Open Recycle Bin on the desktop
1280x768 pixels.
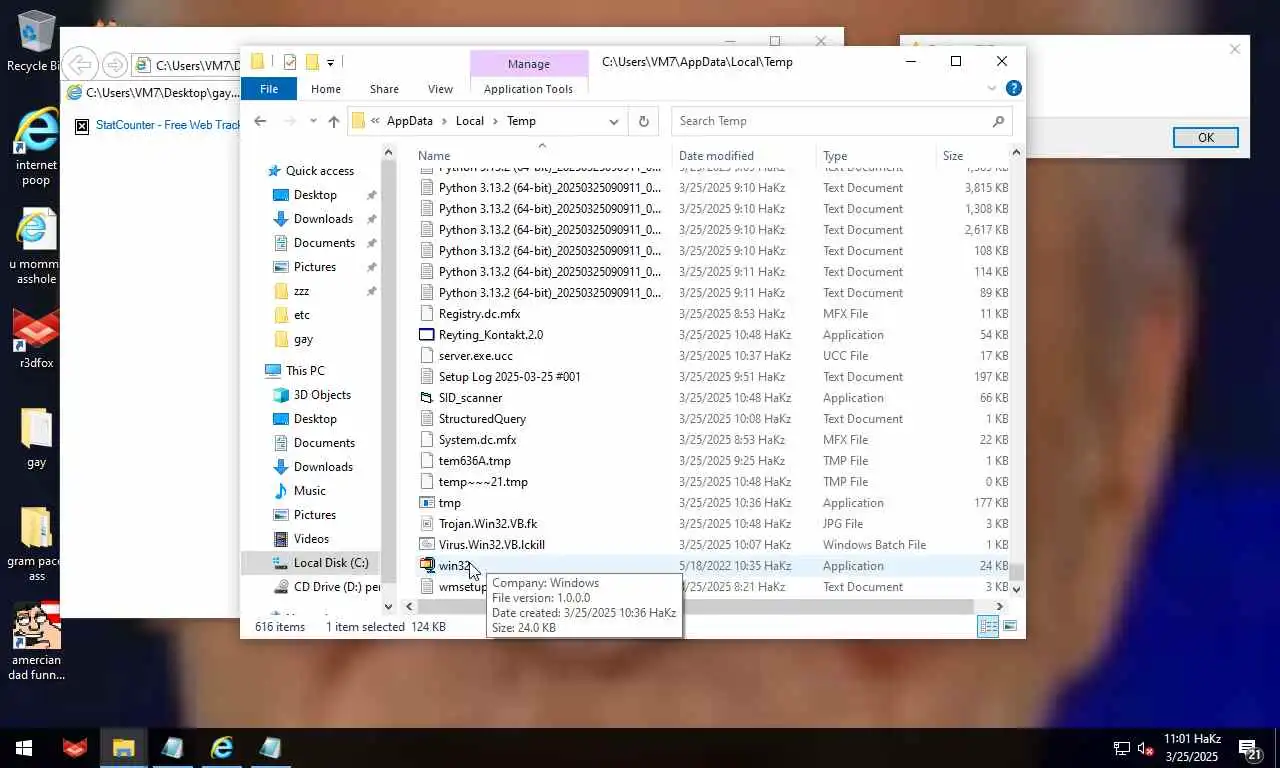(36, 41)
